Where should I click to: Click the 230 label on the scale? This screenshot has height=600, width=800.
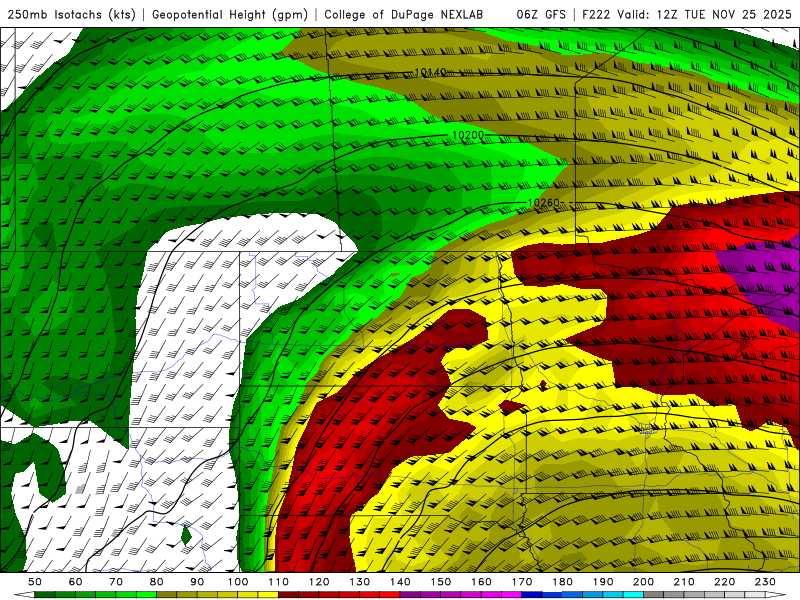point(765,582)
